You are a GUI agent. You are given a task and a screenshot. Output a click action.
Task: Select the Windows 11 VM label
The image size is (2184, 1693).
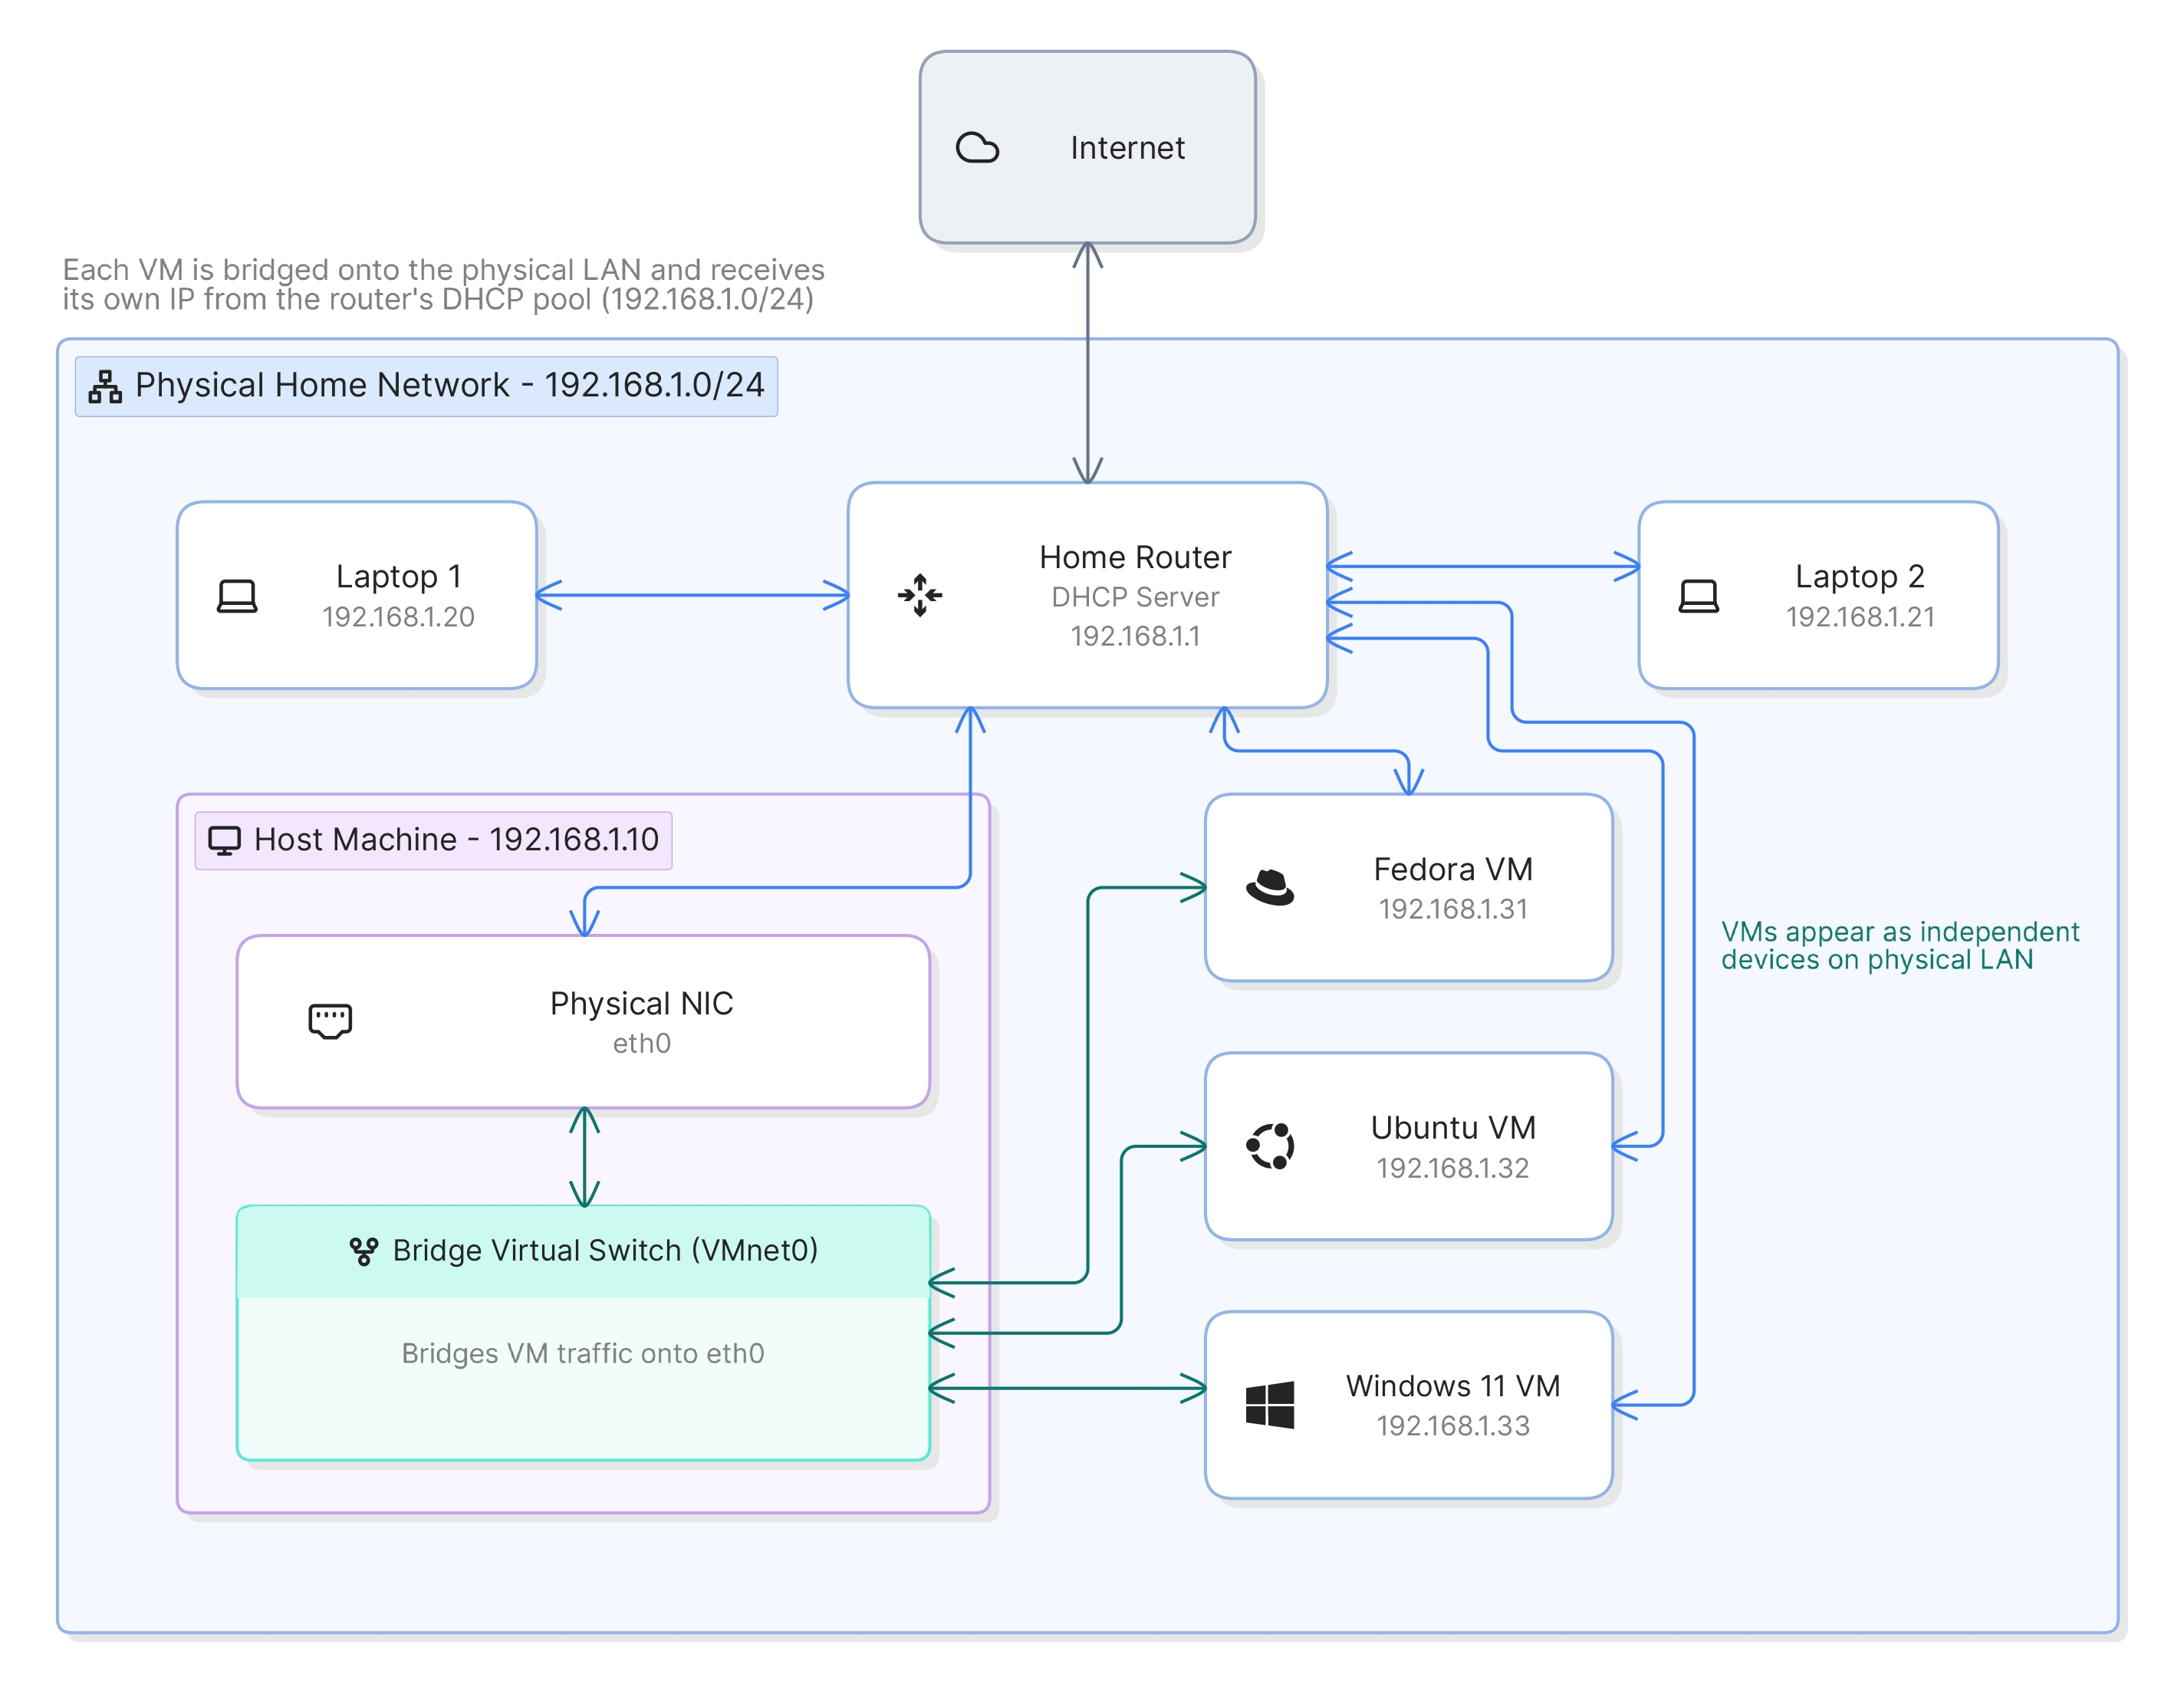click(1453, 1387)
